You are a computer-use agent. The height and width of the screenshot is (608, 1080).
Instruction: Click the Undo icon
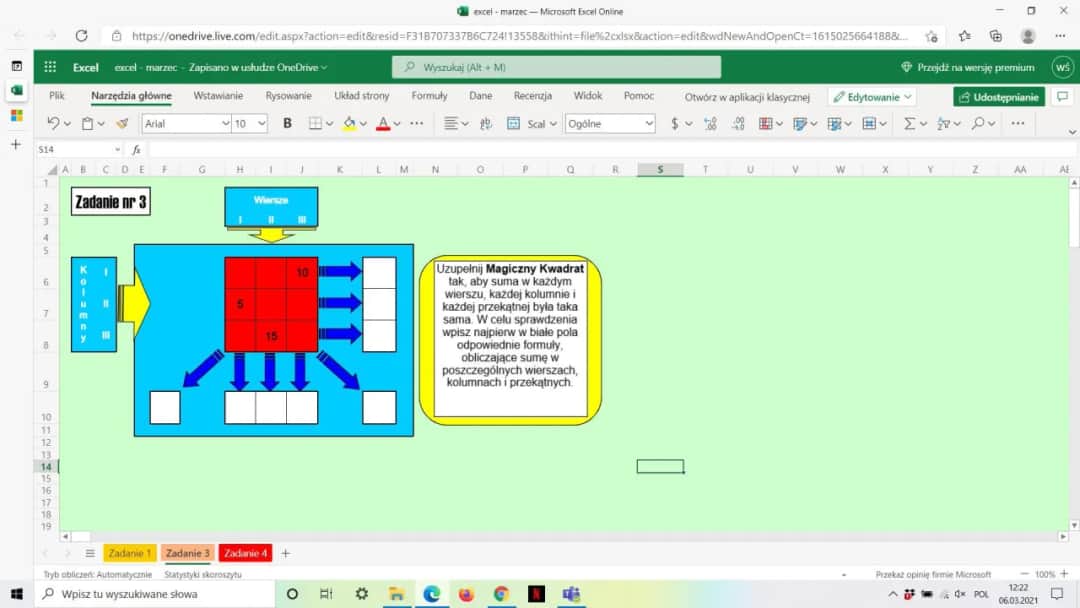(52, 123)
